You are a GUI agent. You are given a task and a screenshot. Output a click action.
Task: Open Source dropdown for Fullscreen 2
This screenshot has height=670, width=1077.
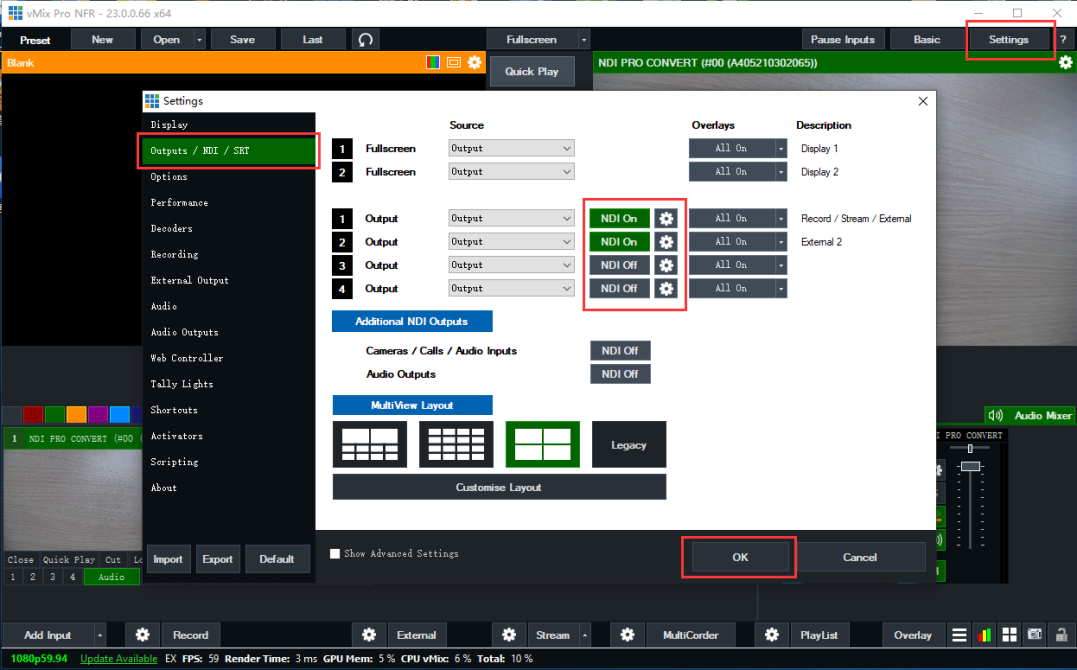point(511,172)
